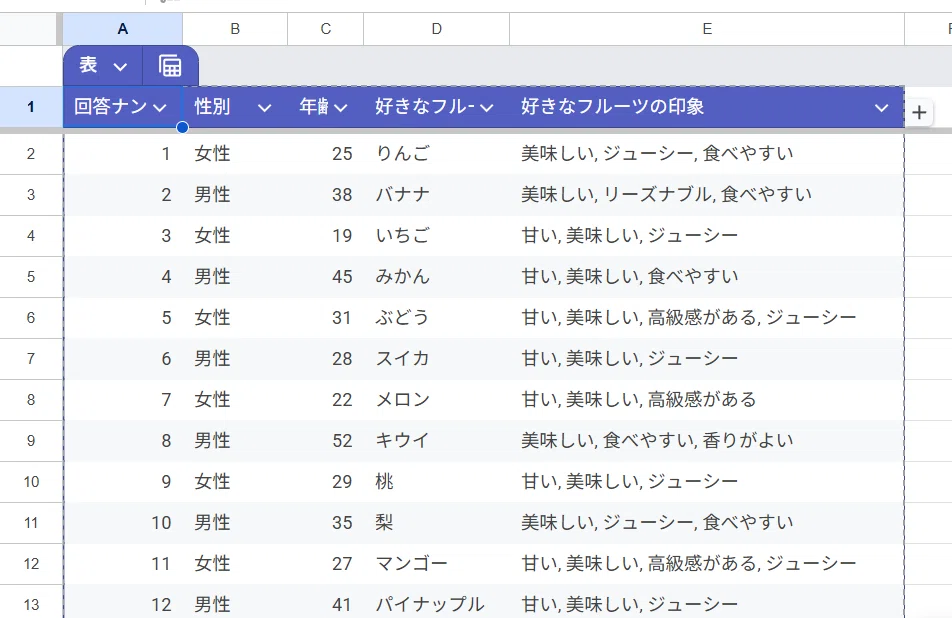Click the cell containing バナナ
The height and width of the screenshot is (618, 952).
click(x=437, y=195)
